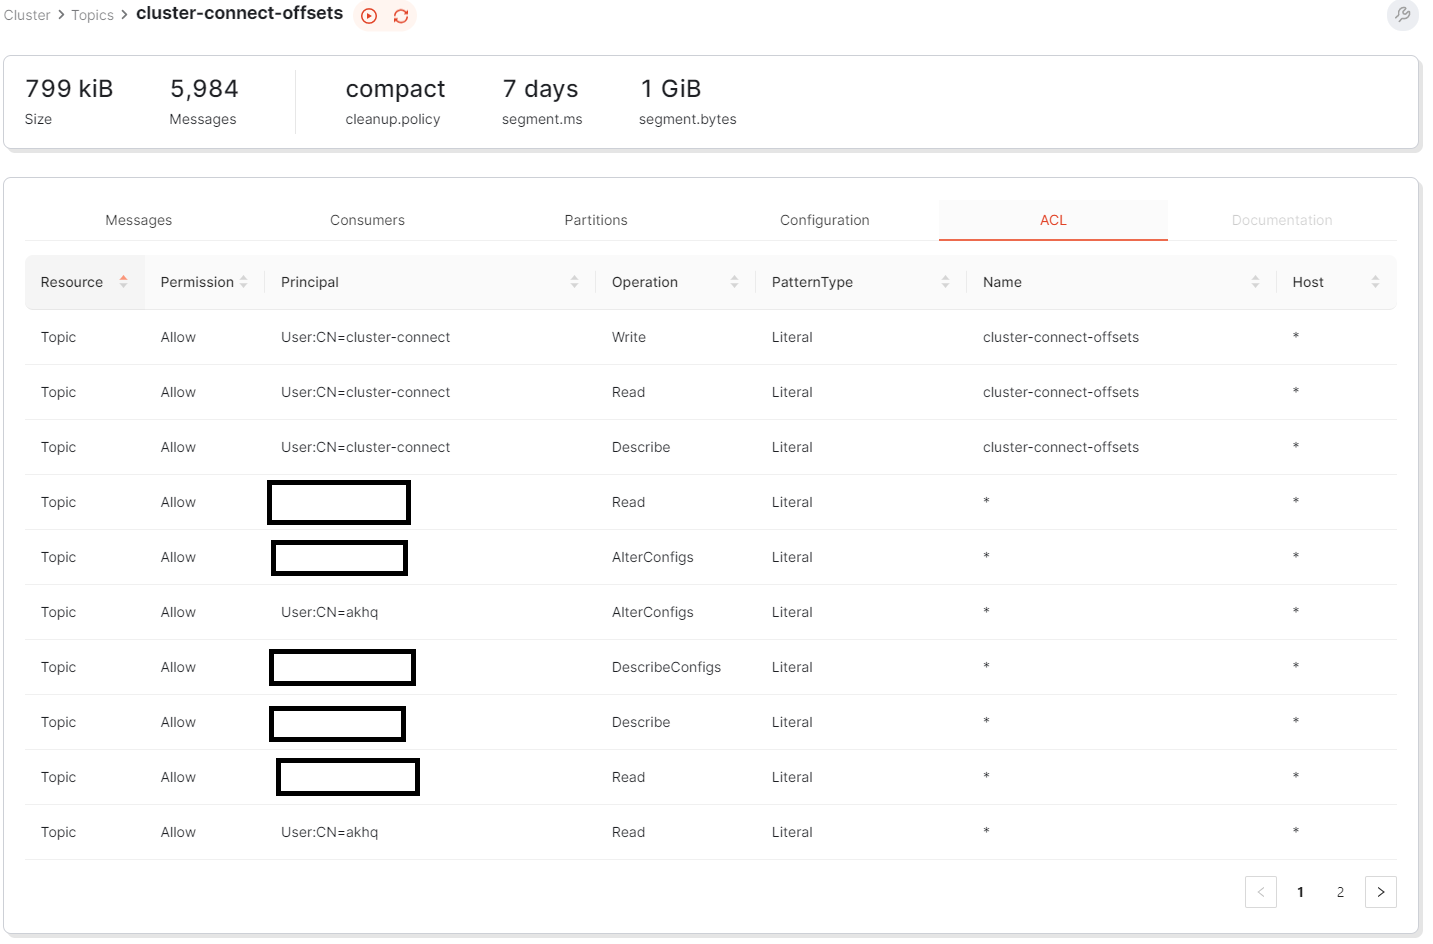The width and height of the screenshot is (1433, 944).
Task: Switch to the Messages tab
Action: point(139,220)
